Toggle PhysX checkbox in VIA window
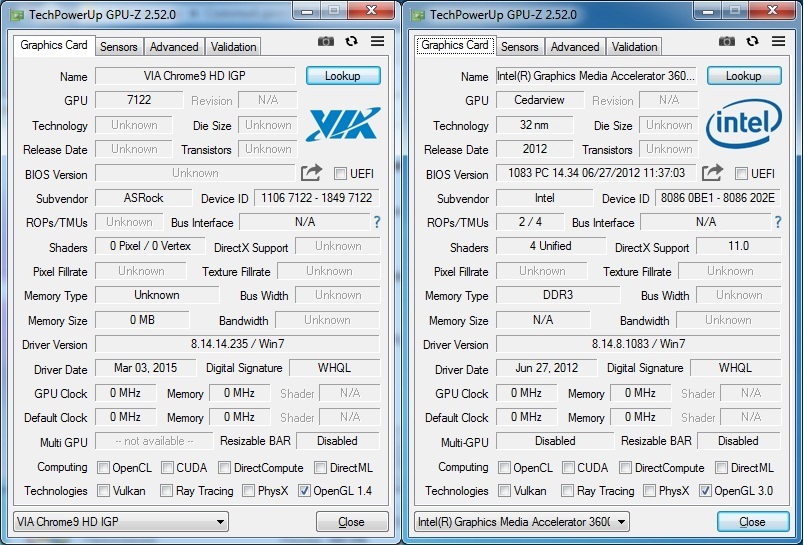804x545 pixels. tap(249, 491)
